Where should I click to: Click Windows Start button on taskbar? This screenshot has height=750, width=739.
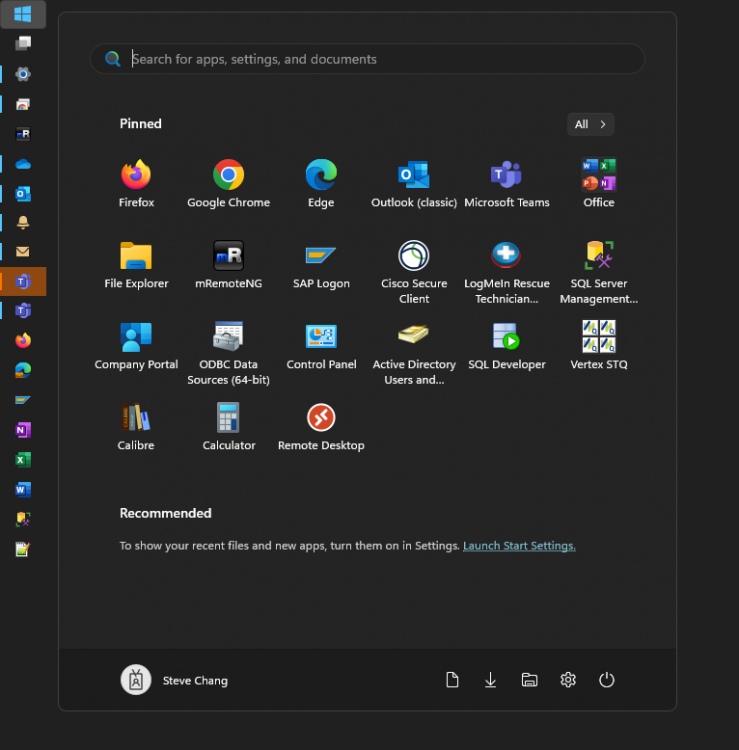click(22, 14)
